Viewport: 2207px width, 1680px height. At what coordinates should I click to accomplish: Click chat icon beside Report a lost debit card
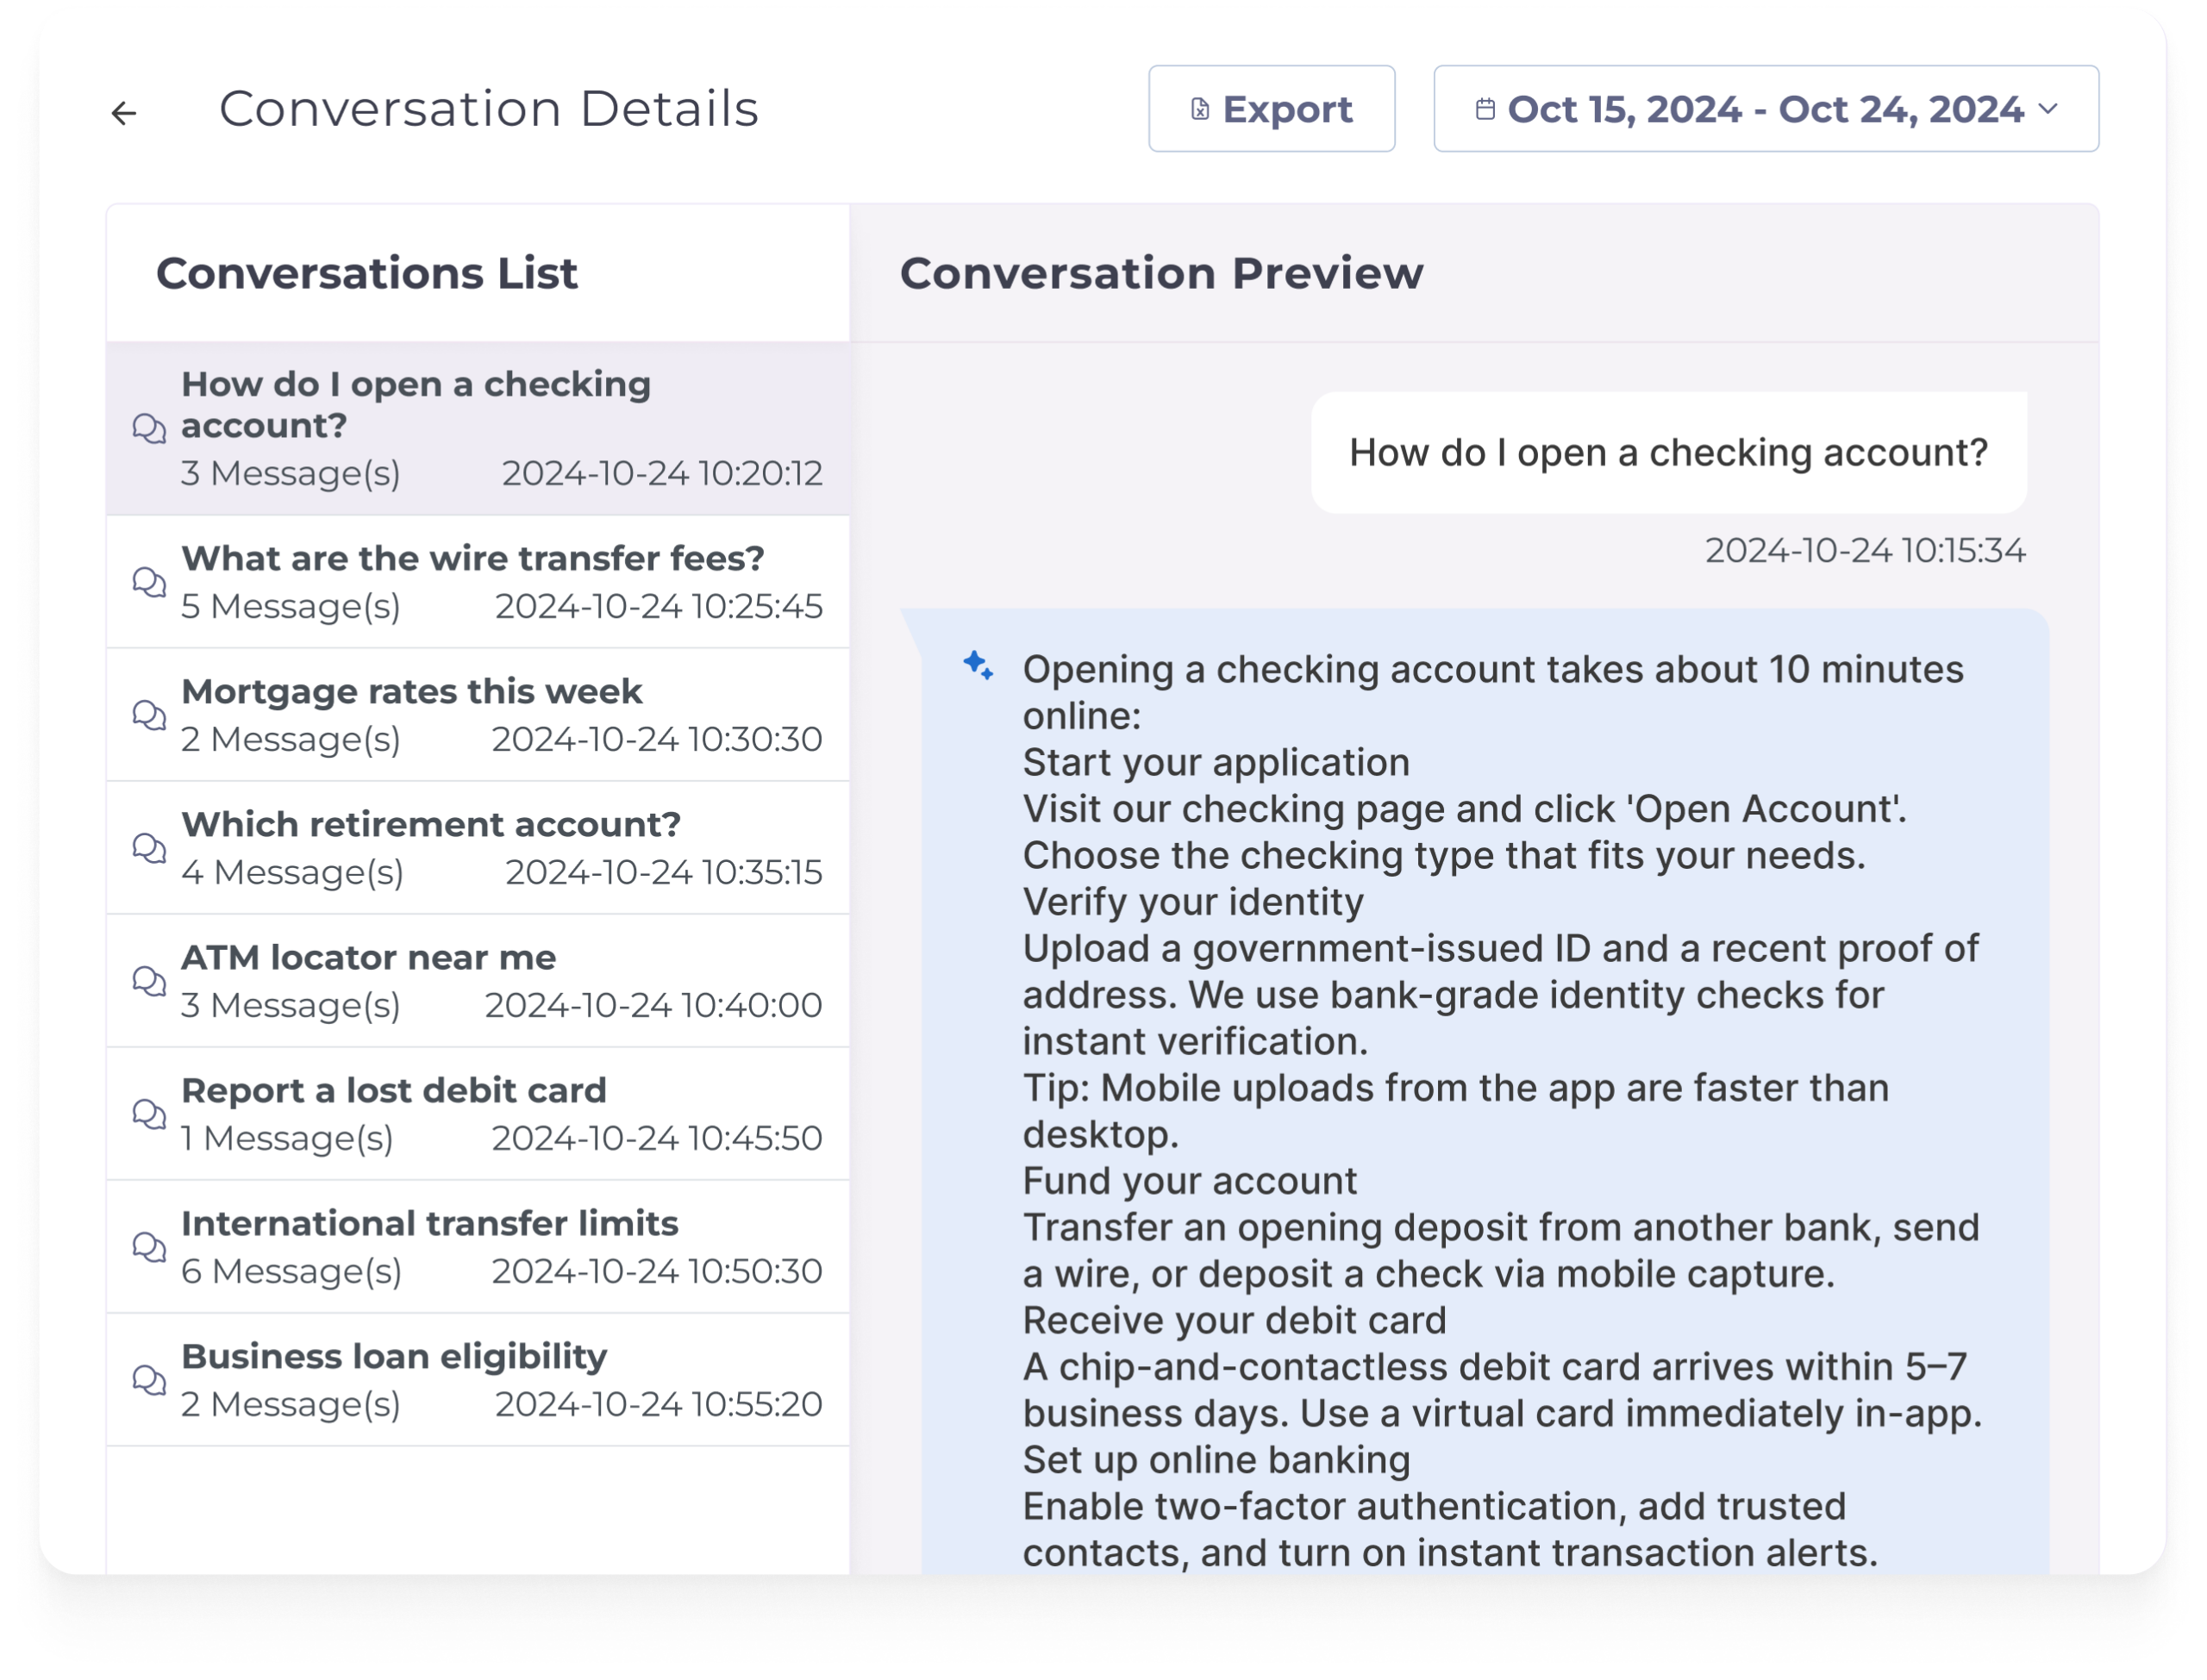[x=149, y=1114]
